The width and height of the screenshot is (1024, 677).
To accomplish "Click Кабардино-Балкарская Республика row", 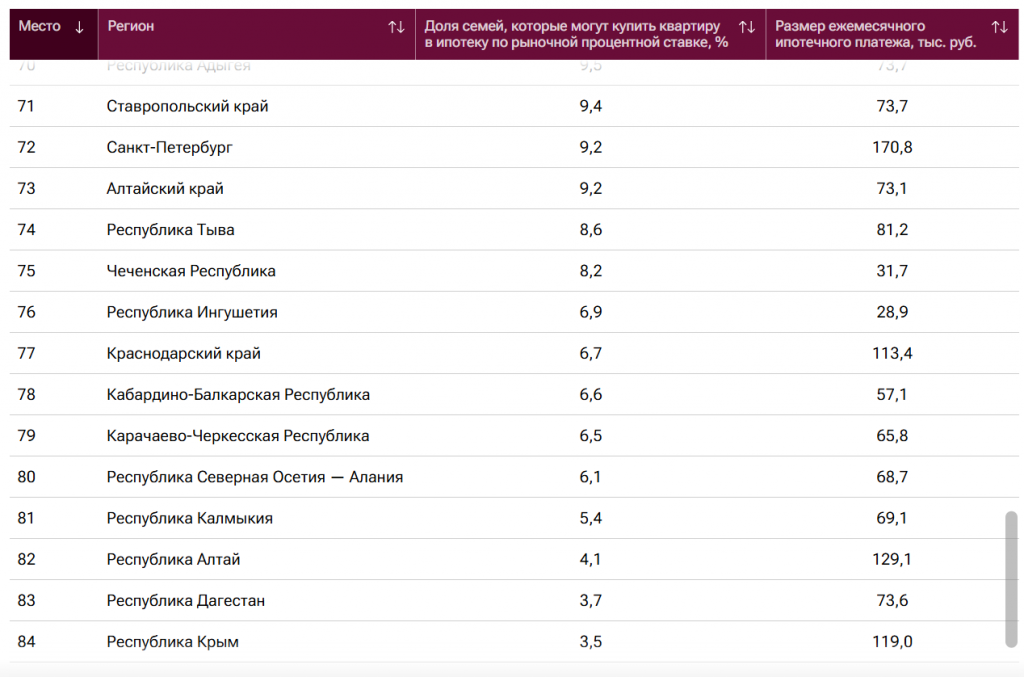I will 238,395.
